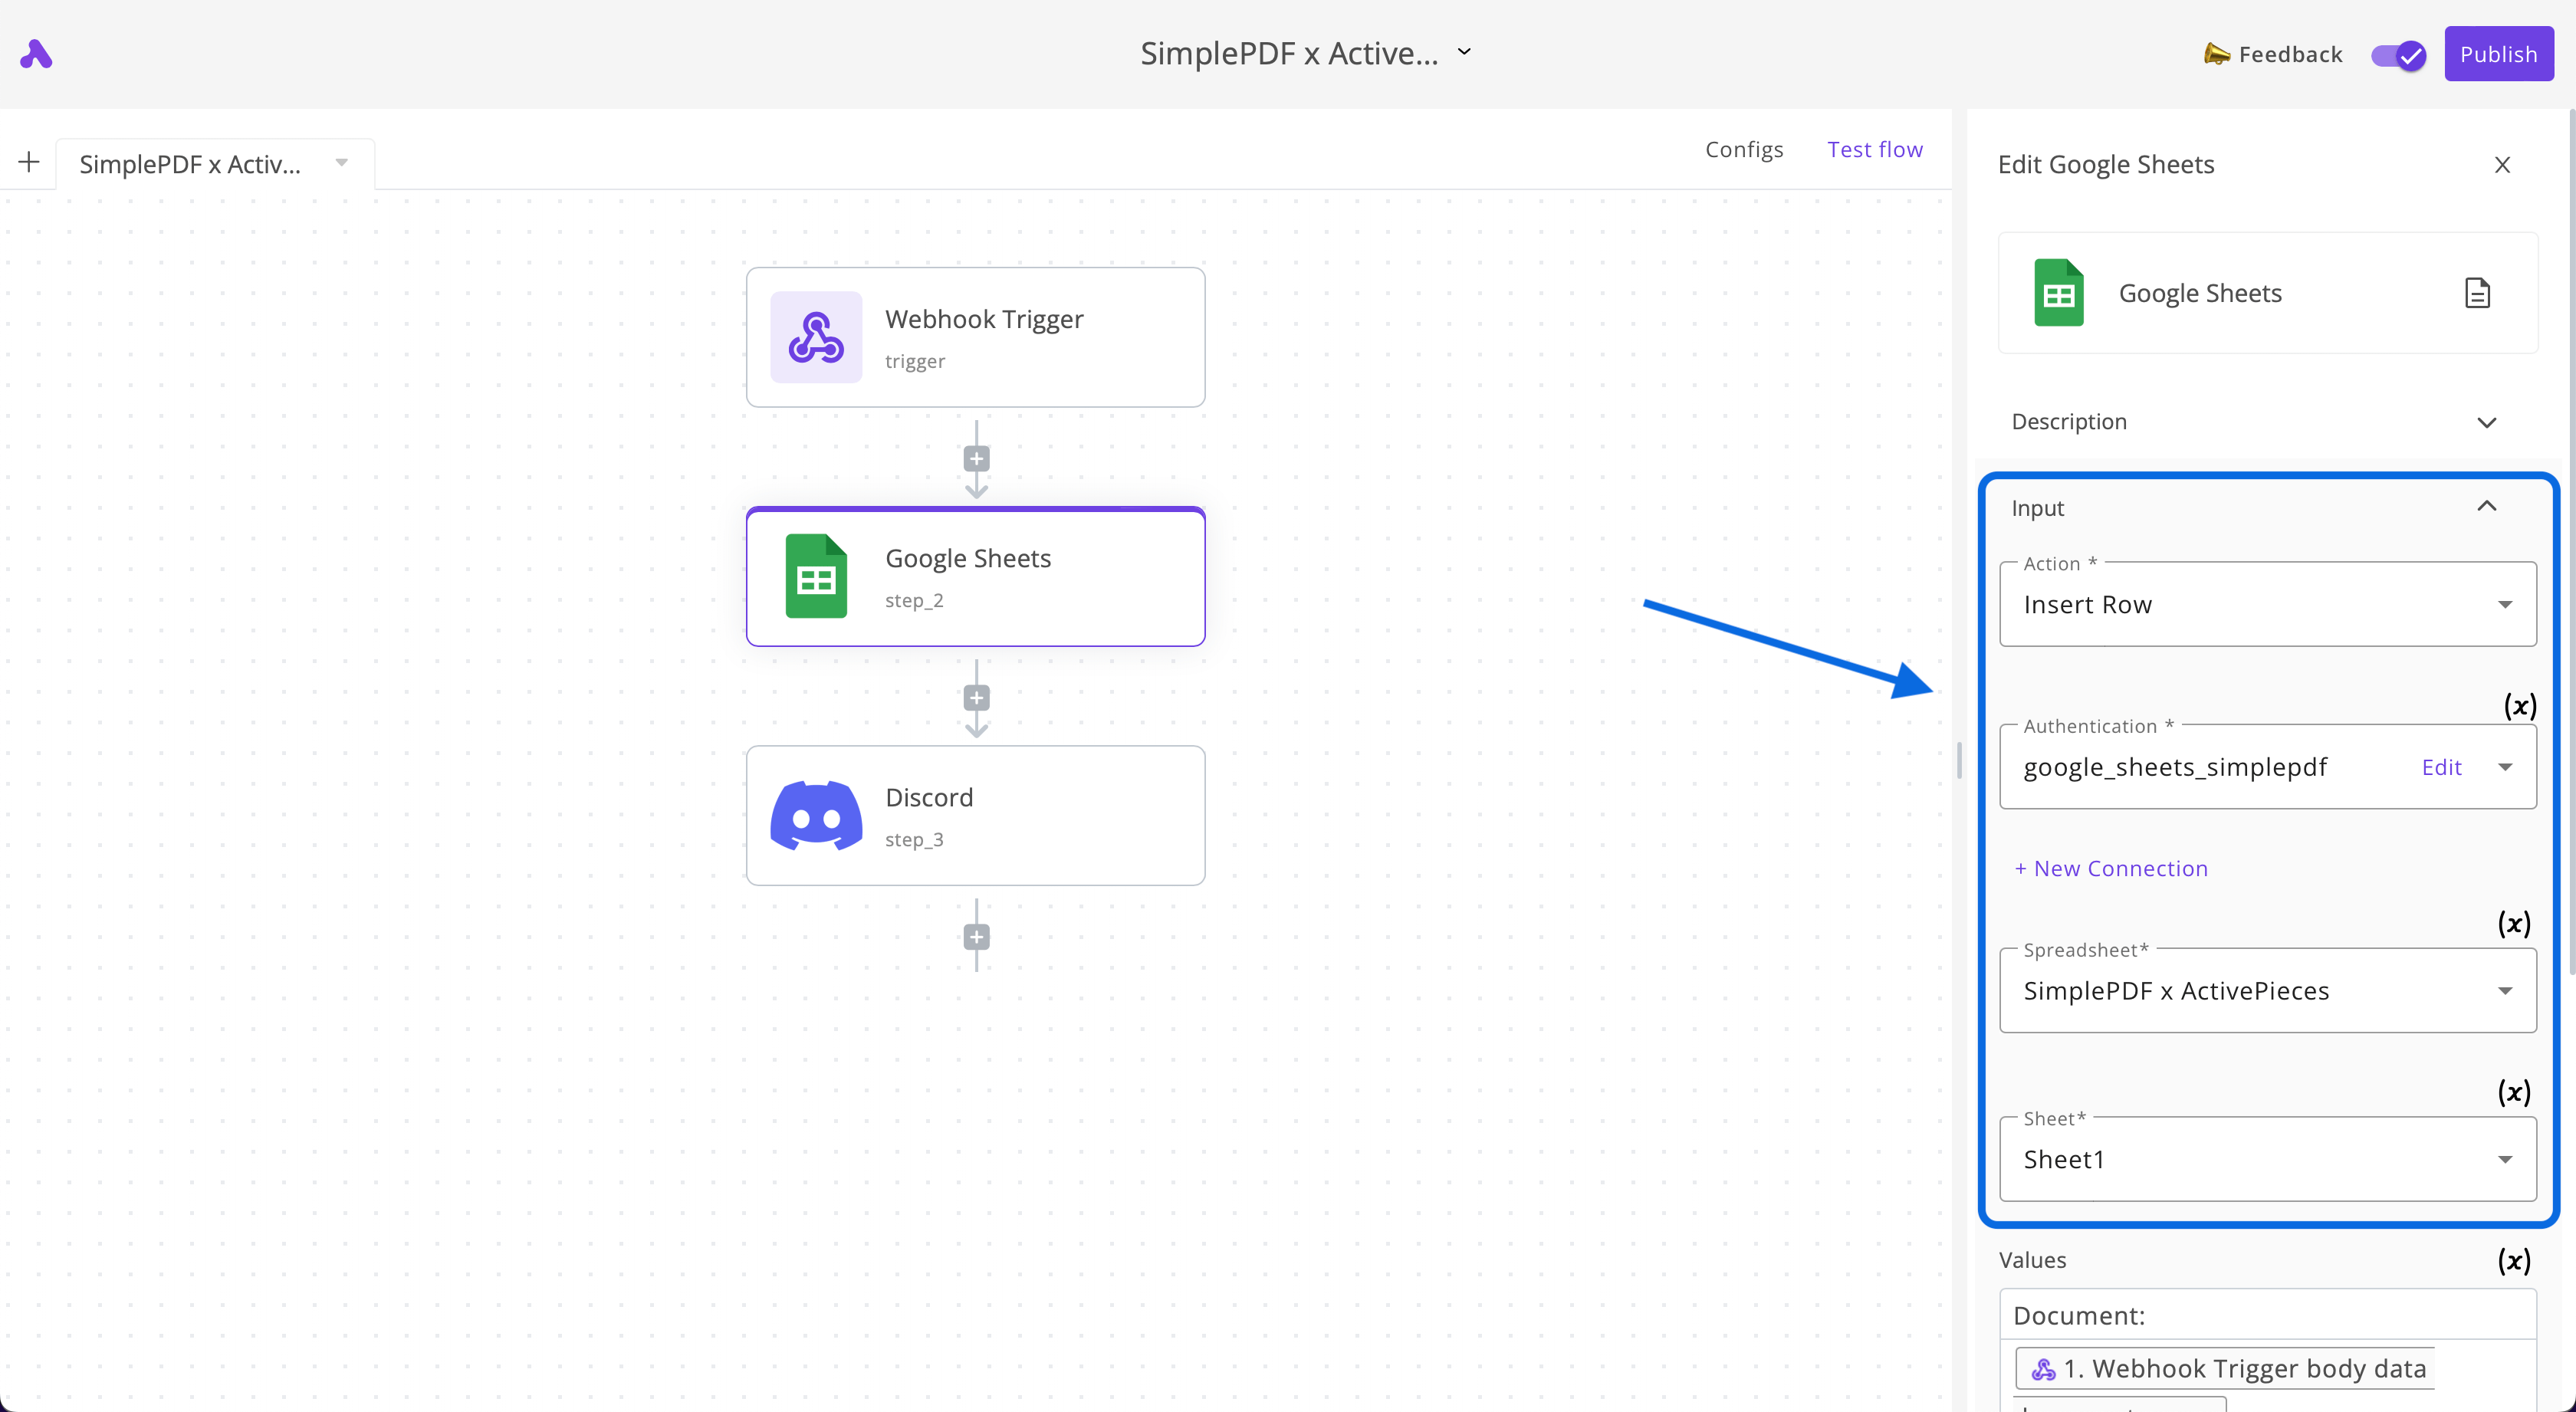Close the Edit Google Sheets panel
This screenshot has height=1412, width=2576.
click(2502, 165)
